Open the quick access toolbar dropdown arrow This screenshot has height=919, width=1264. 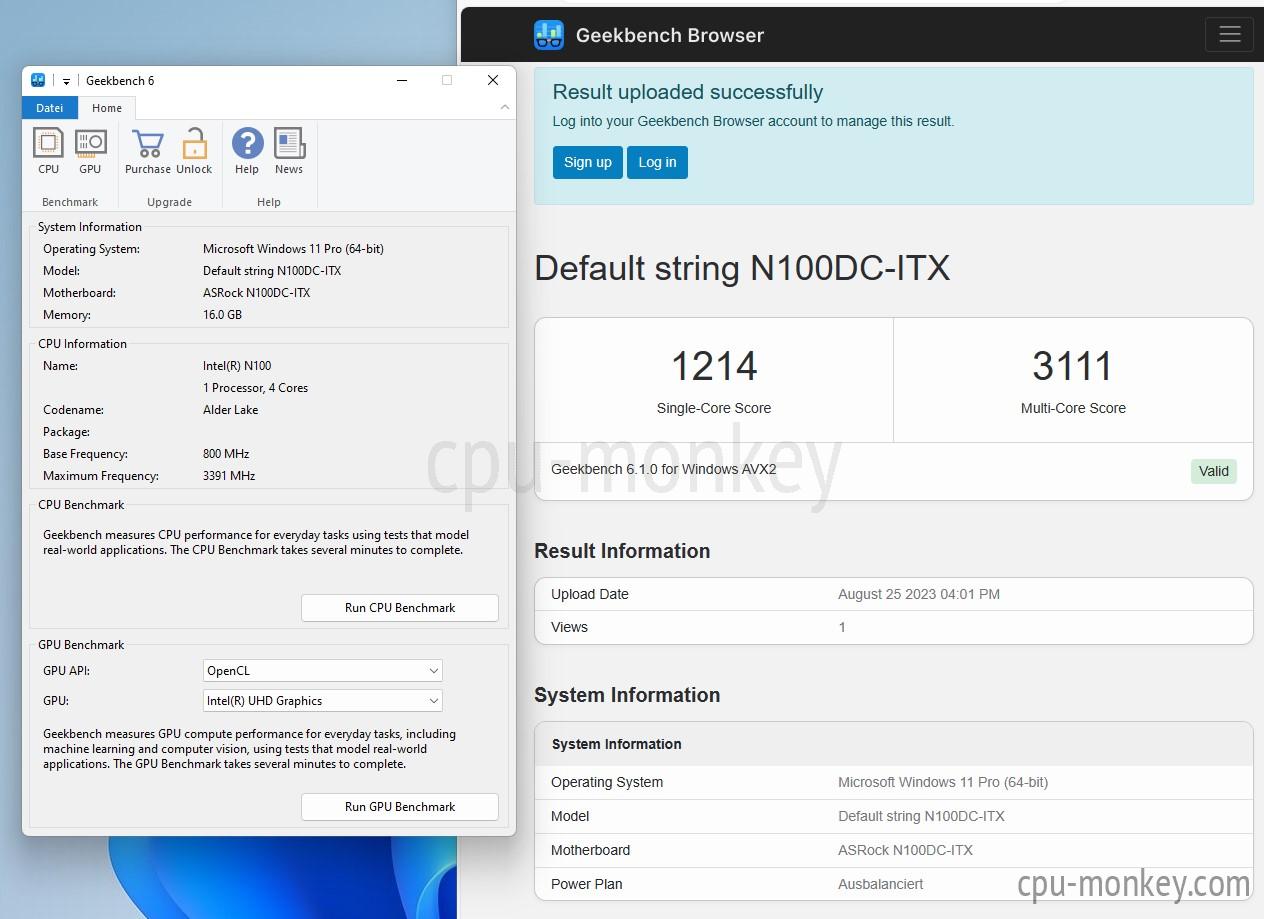tap(66, 81)
